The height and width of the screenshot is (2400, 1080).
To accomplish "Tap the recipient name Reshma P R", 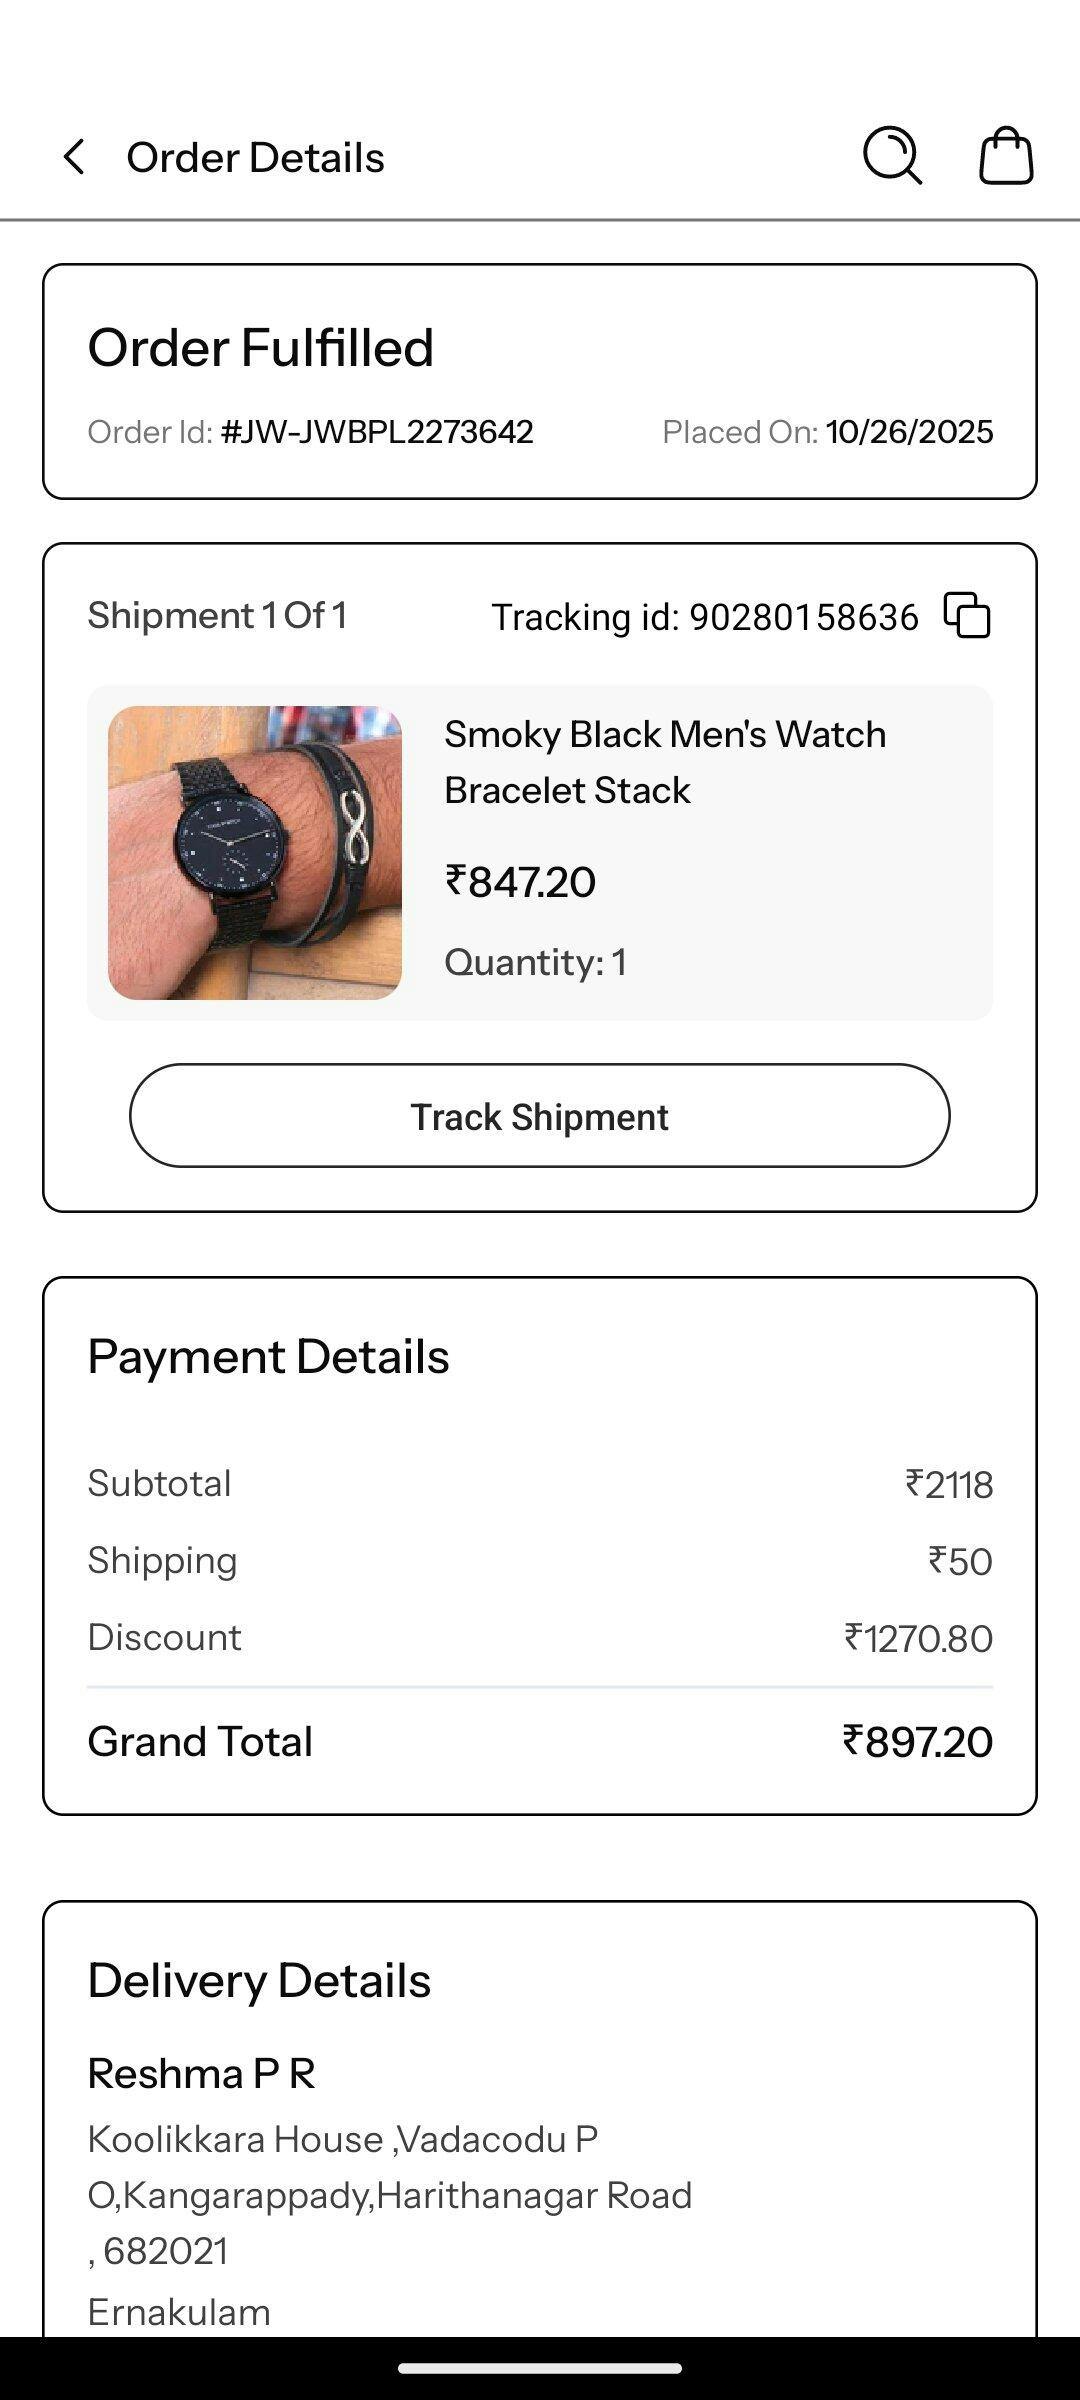I will coord(202,2074).
